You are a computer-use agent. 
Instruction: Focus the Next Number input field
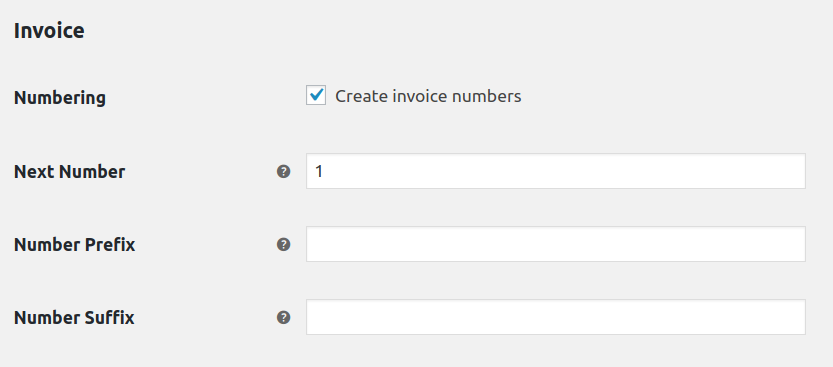(556, 171)
